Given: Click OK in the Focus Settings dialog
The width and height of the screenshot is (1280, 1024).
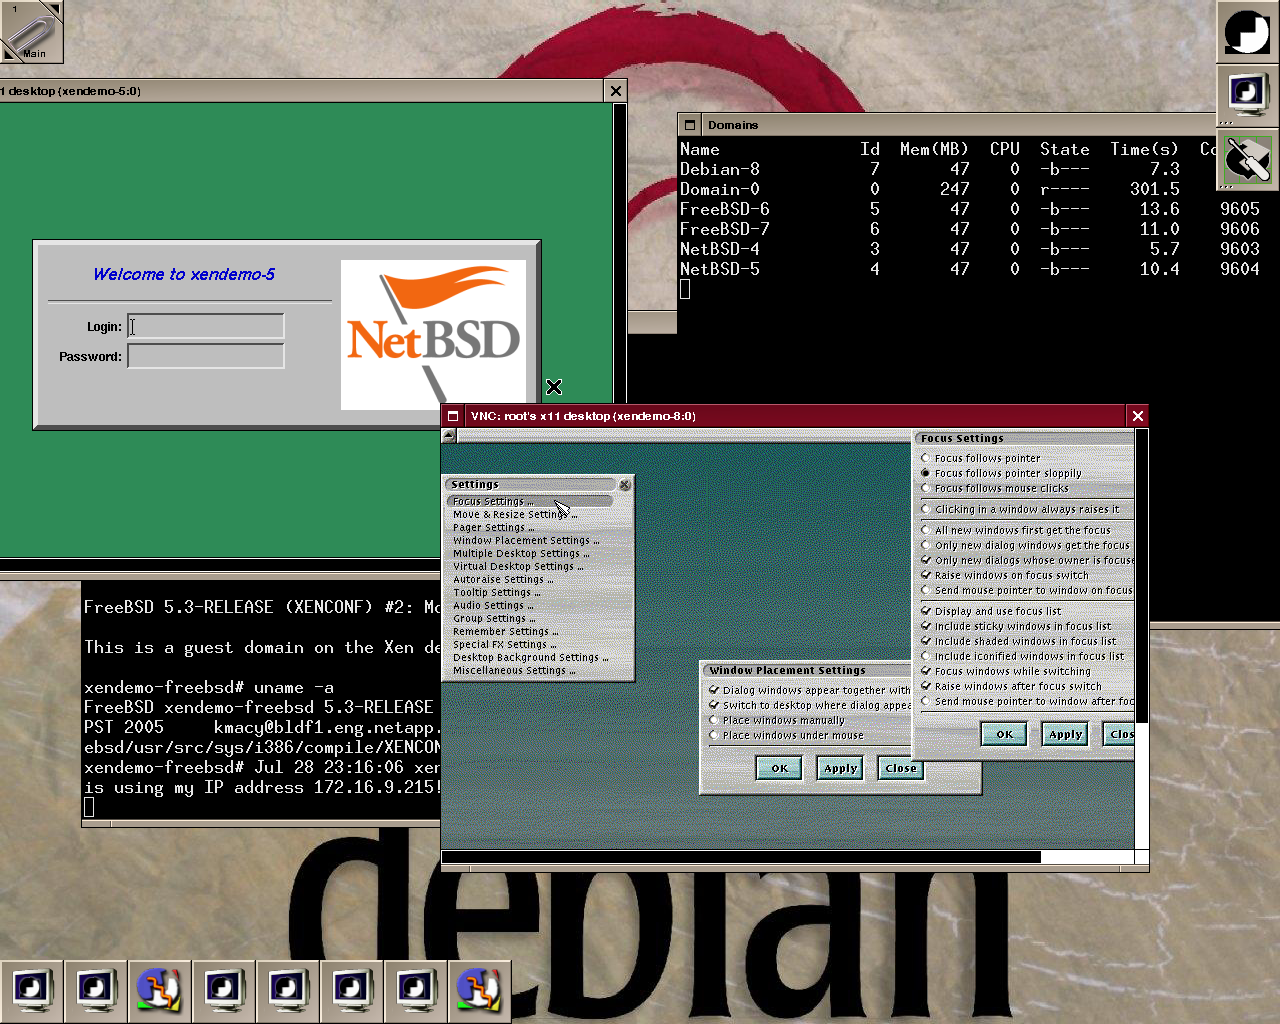Looking at the screenshot, I should click(1004, 734).
